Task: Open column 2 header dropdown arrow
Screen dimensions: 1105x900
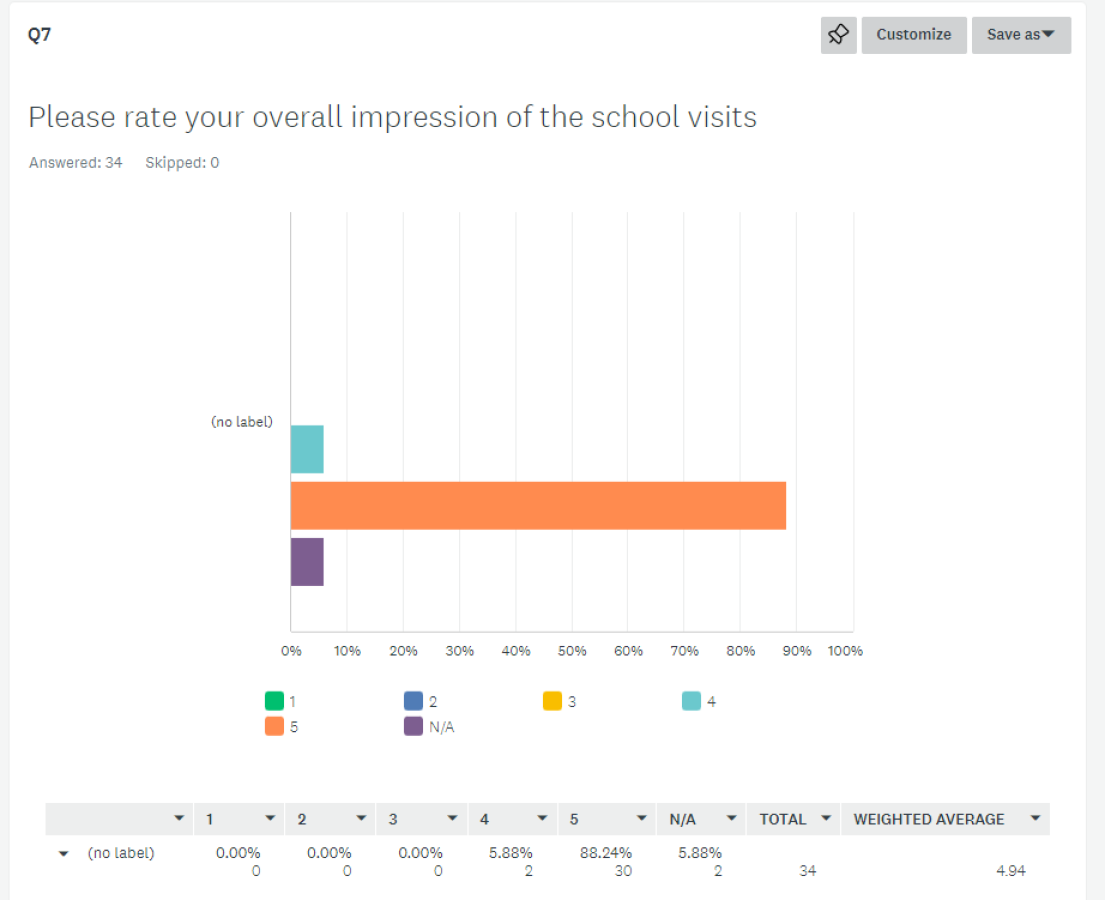Action: tap(361, 818)
